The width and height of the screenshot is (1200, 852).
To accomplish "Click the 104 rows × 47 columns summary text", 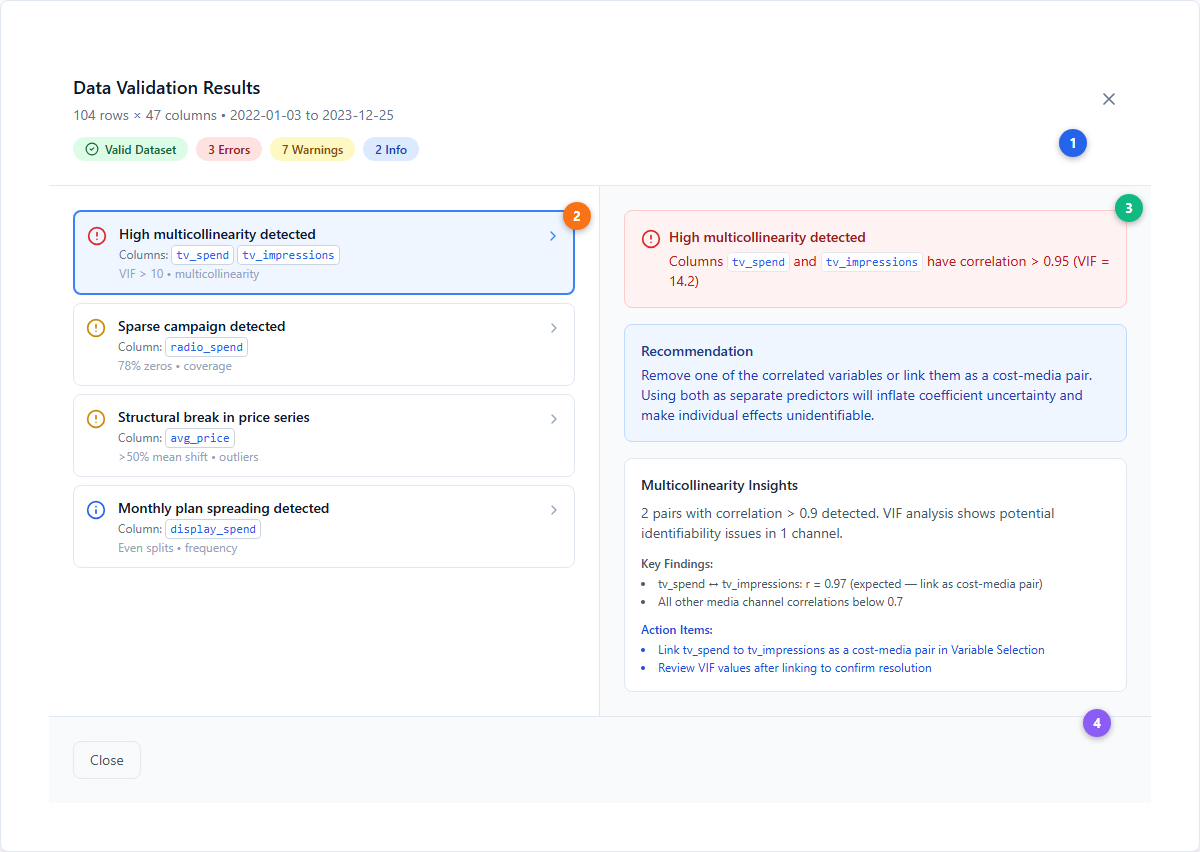I will pyautogui.click(x=146, y=115).
